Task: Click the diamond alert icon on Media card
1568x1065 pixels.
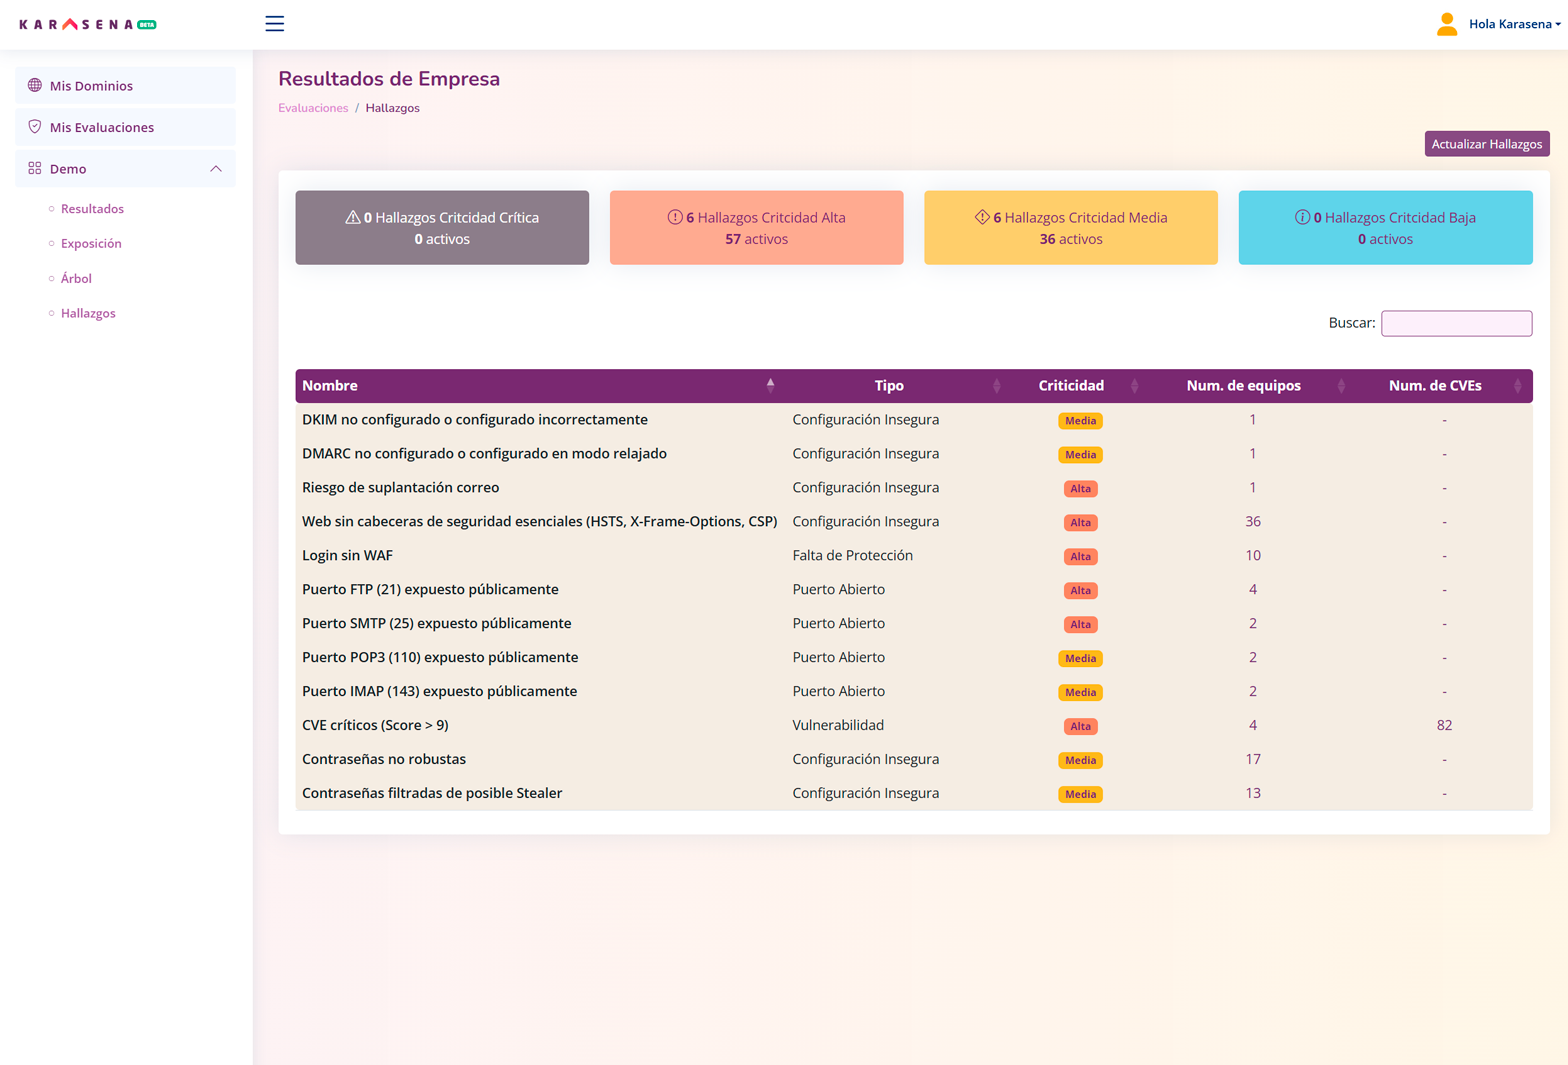Action: click(x=982, y=217)
